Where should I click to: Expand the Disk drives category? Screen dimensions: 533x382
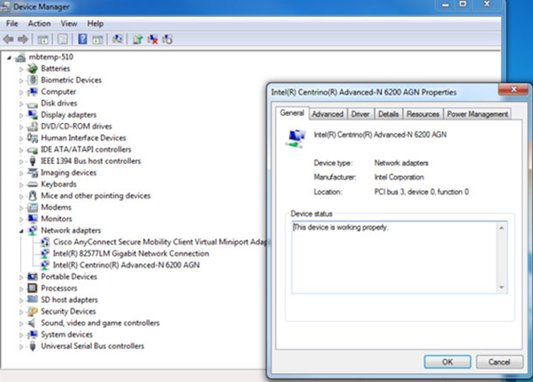point(21,104)
